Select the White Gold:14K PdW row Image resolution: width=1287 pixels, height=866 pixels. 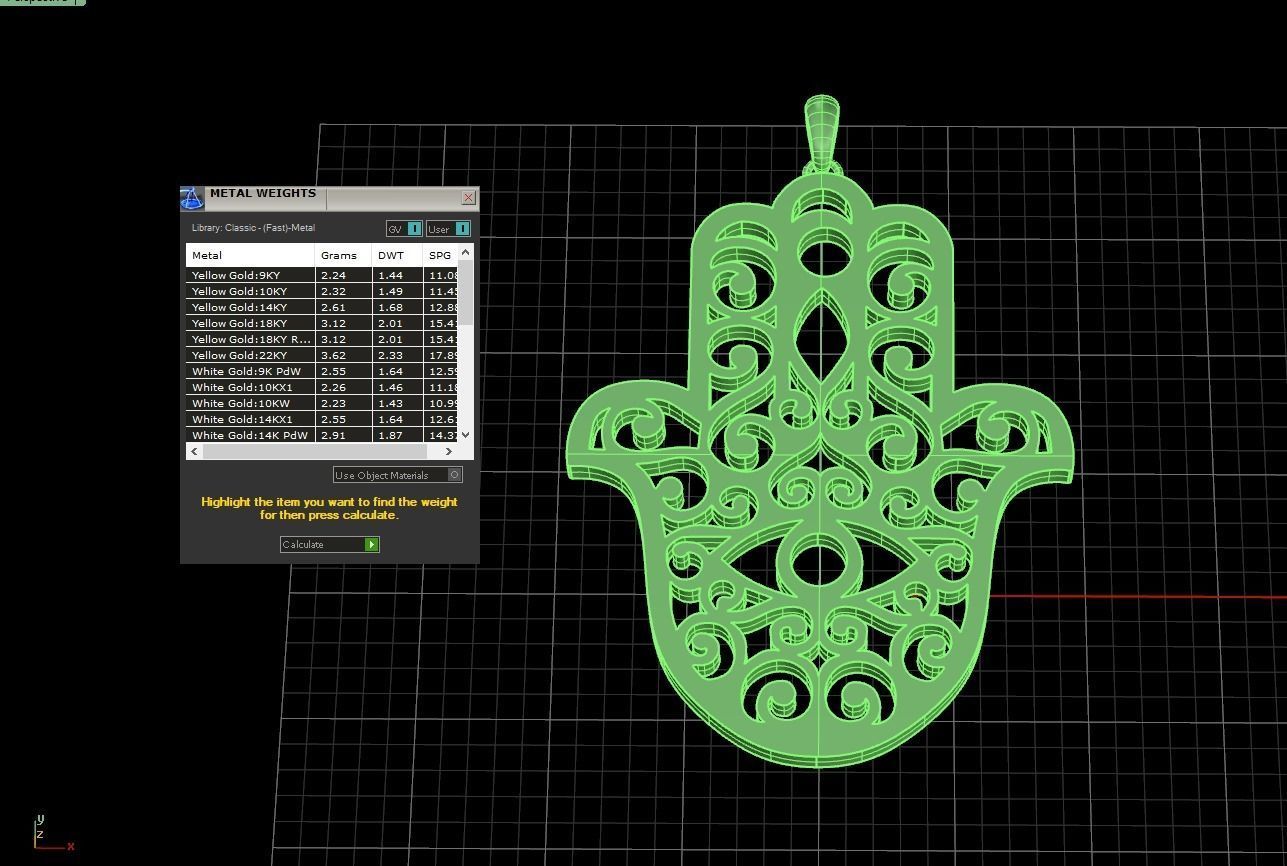pos(322,435)
